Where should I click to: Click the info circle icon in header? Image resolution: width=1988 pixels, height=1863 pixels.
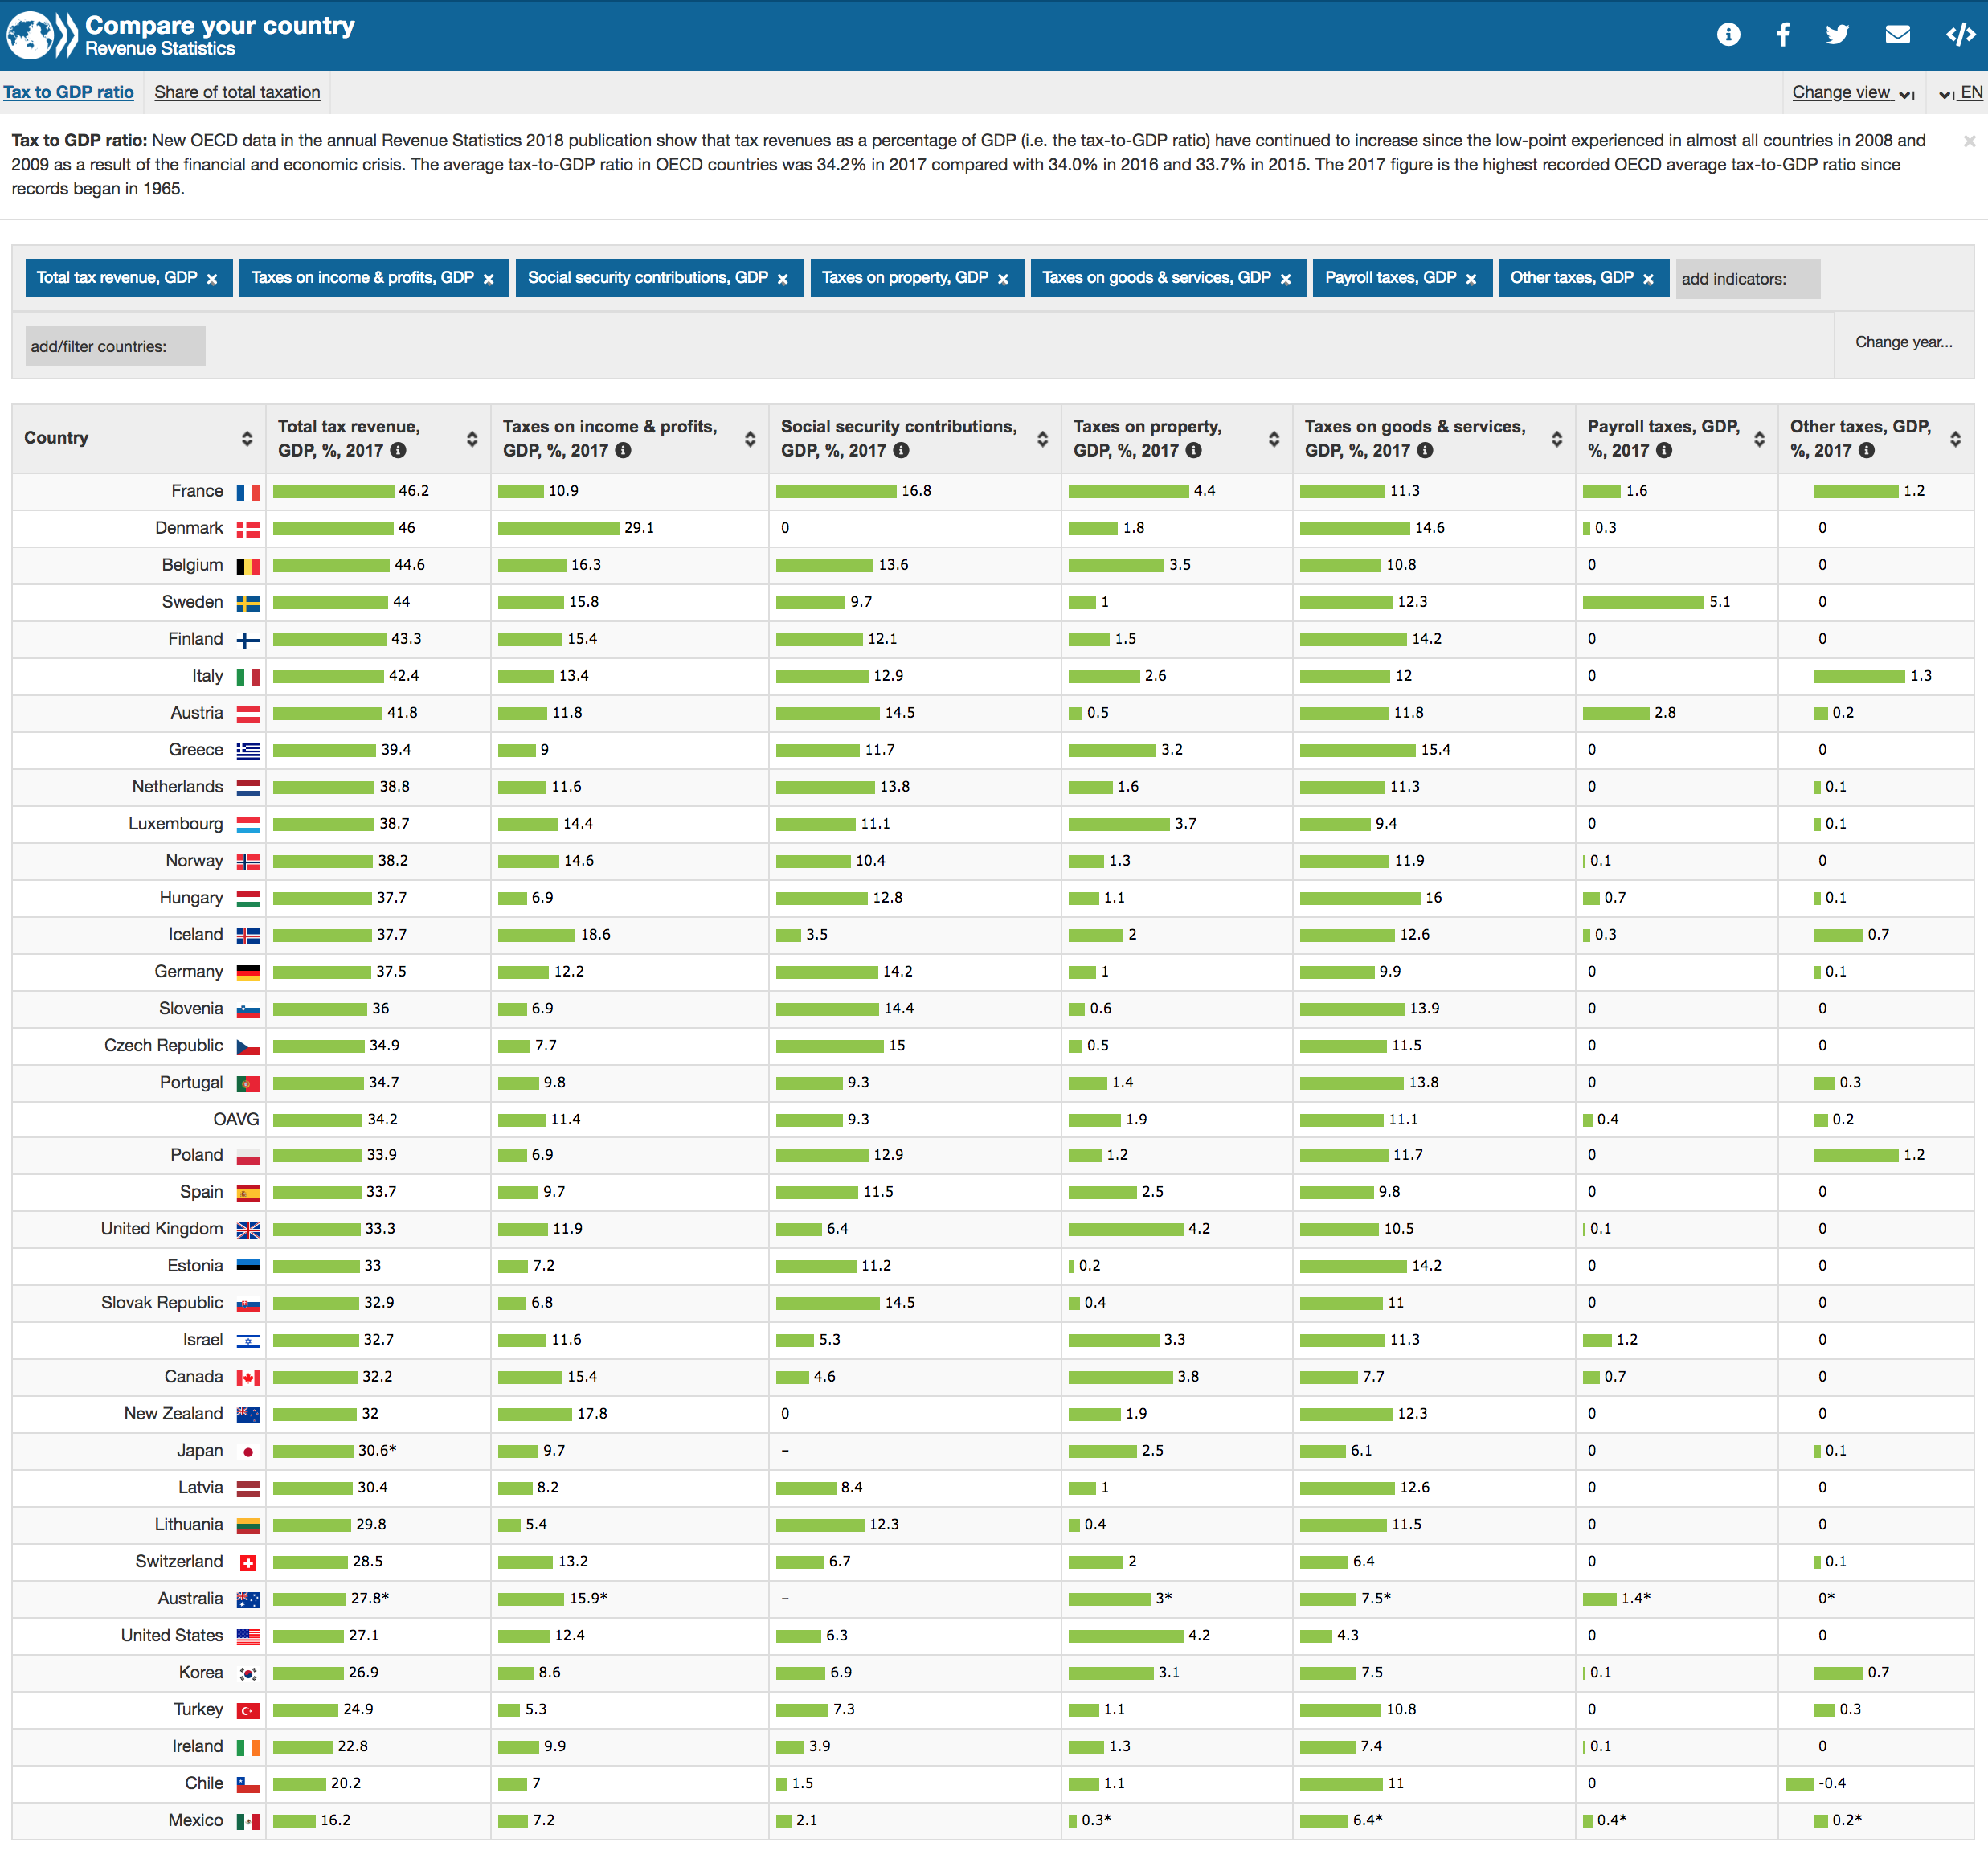coord(1728,35)
